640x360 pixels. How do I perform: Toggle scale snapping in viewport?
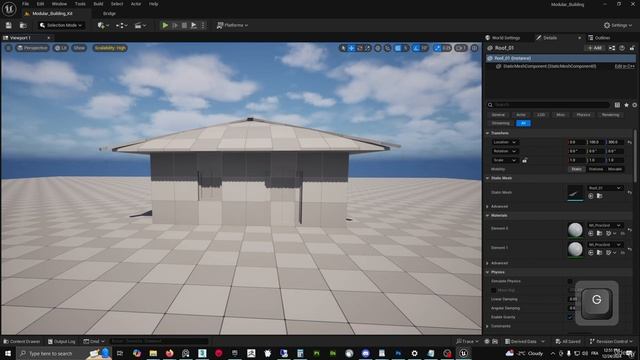(x=438, y=48)
